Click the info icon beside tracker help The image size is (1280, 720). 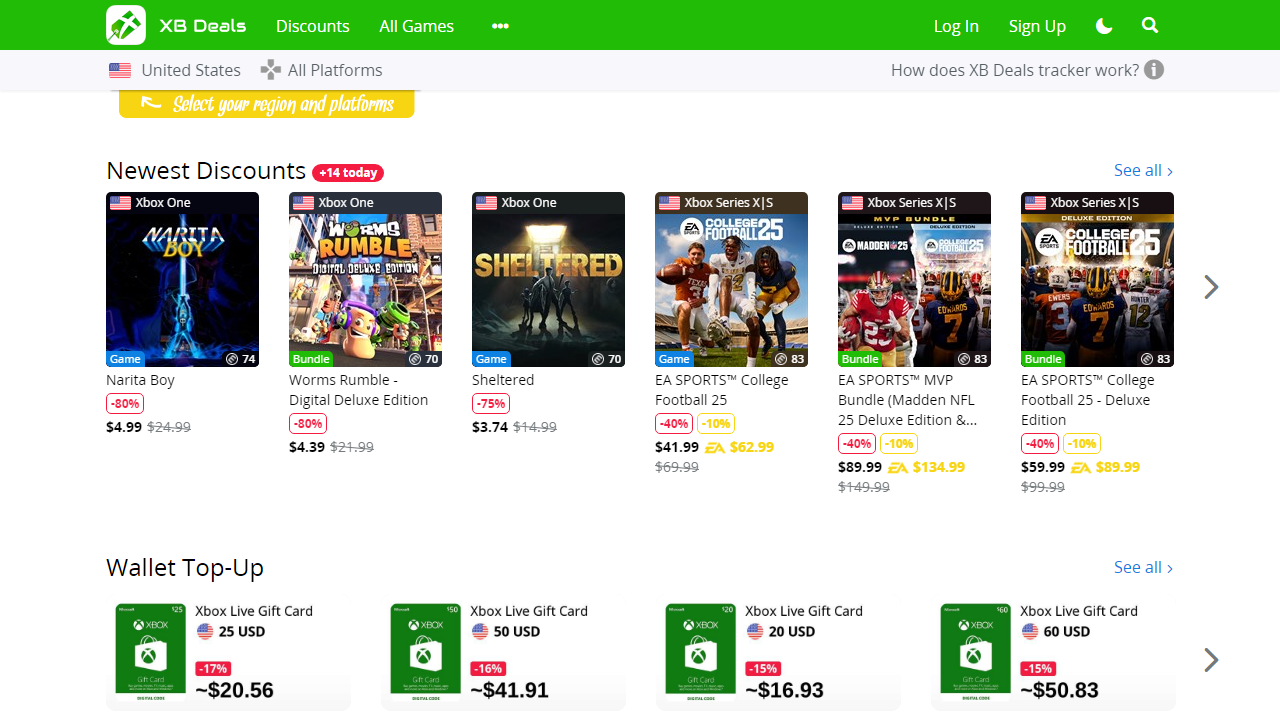tap(1154, 70)
